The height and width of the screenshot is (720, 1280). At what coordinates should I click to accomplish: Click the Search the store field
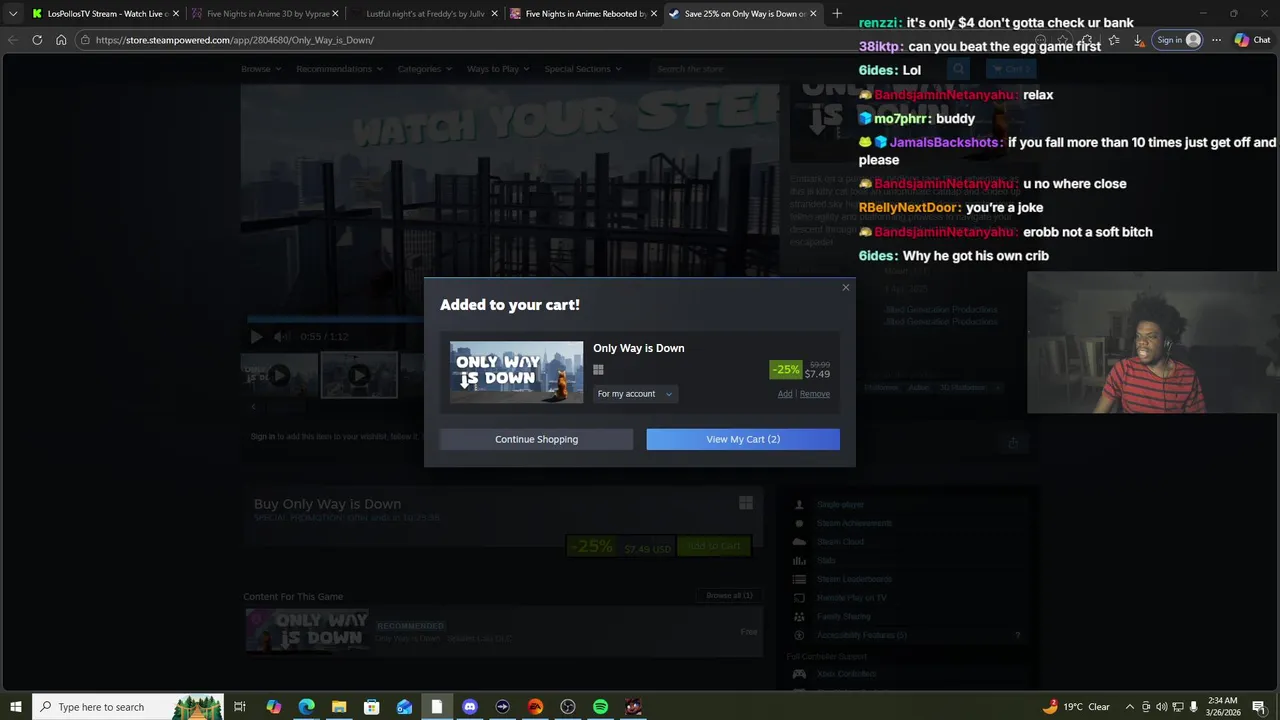(796, 69)
